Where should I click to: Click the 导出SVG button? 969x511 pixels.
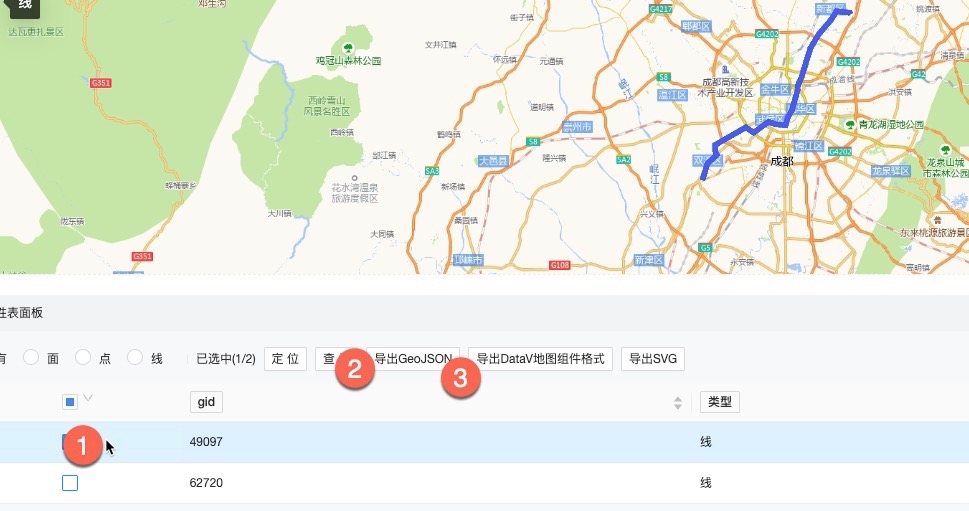tap(653, 358)
